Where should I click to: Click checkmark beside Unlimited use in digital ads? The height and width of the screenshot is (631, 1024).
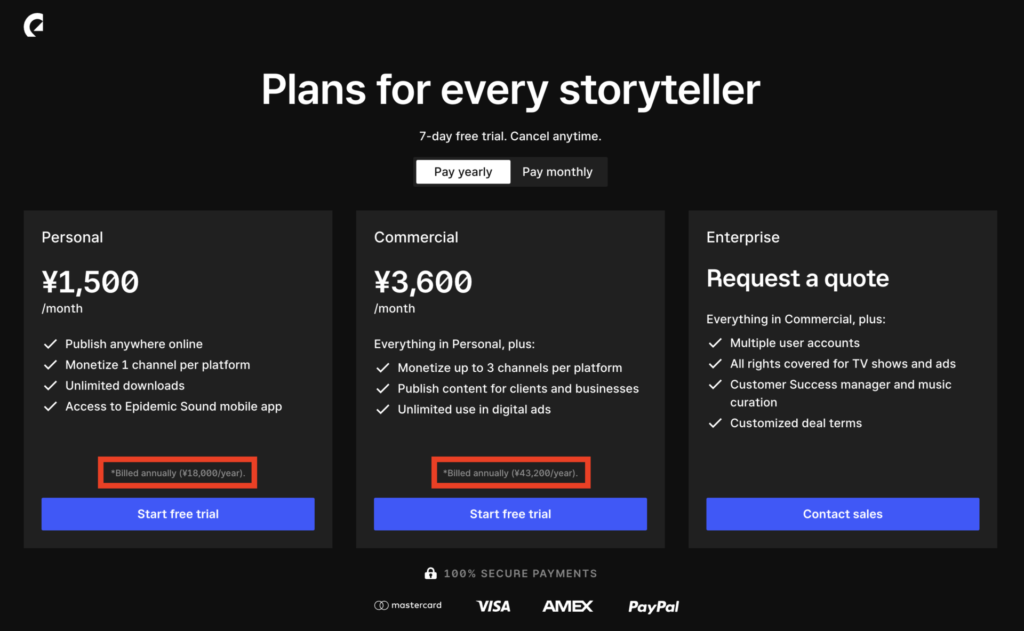coord(383,410)
